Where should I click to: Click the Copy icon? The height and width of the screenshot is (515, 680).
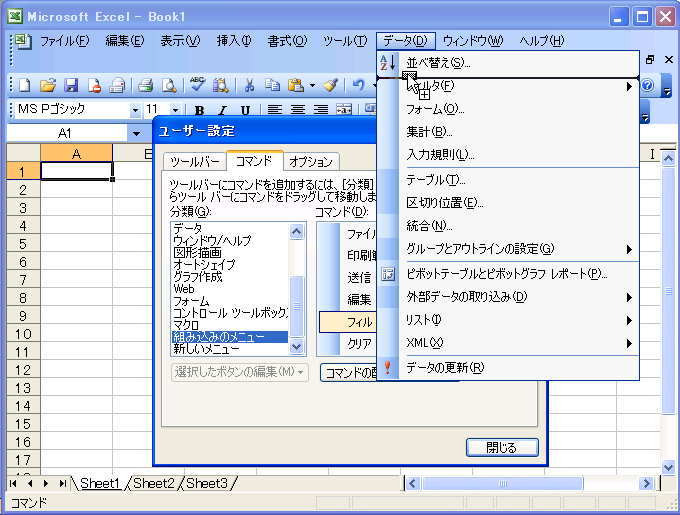tap(272, 85)
